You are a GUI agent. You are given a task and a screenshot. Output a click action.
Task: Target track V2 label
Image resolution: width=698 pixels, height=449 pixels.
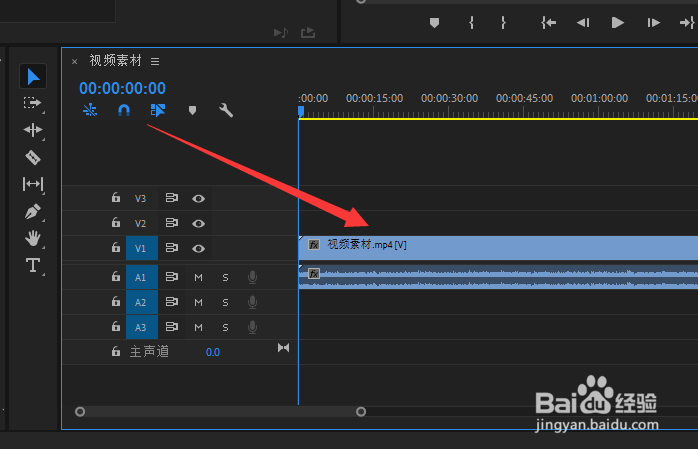click(x=141, y=223)
